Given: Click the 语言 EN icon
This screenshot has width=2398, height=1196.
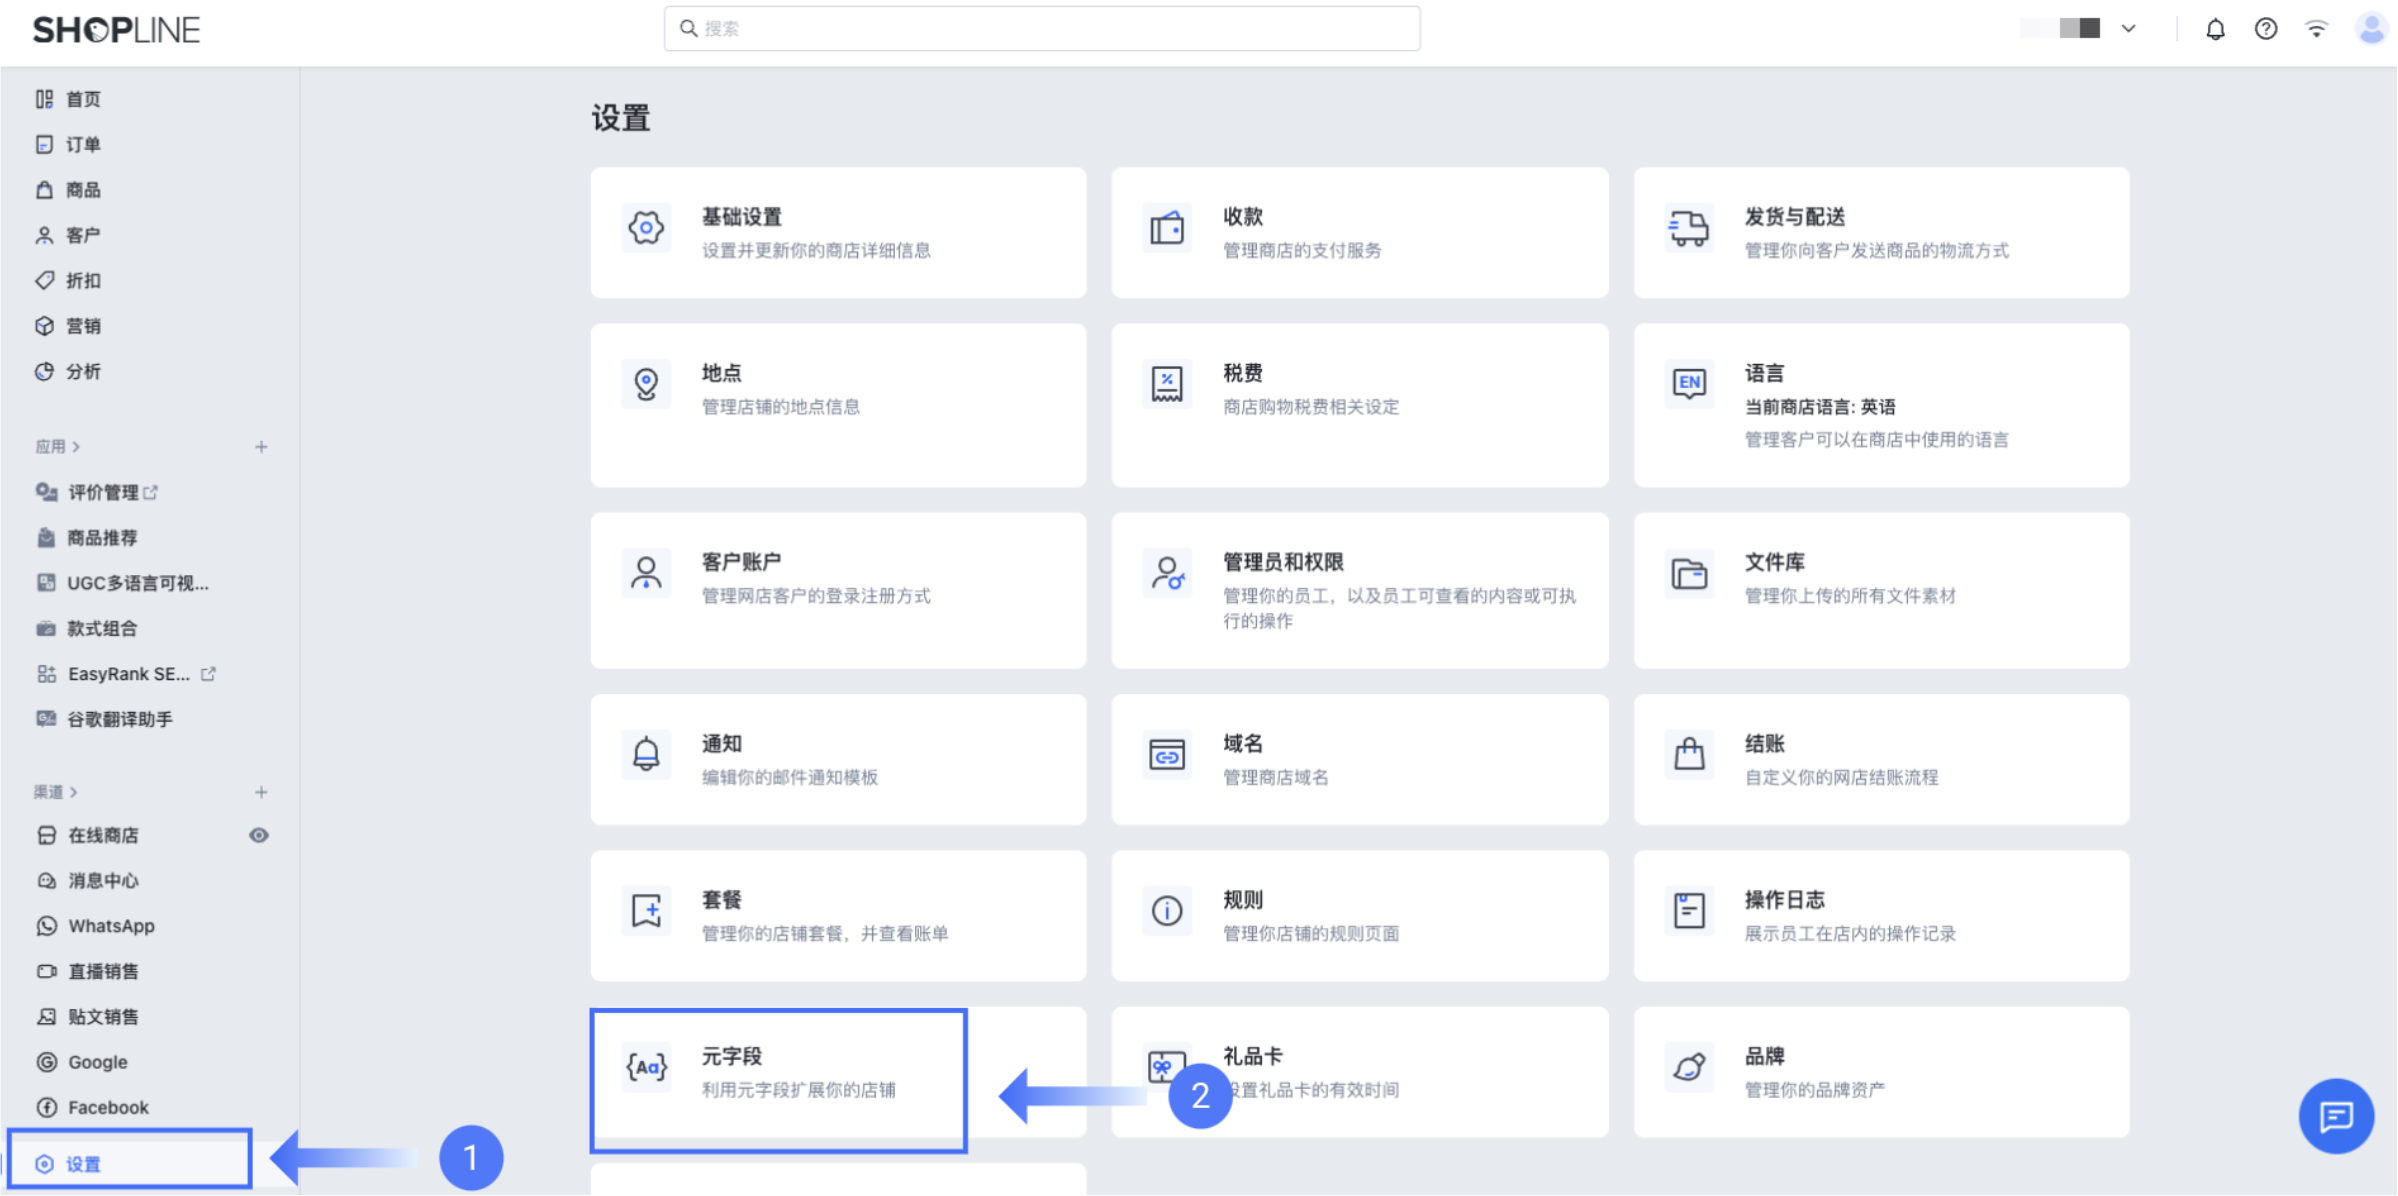Looking at the screenshot, I should click(x=1688, y=383).
